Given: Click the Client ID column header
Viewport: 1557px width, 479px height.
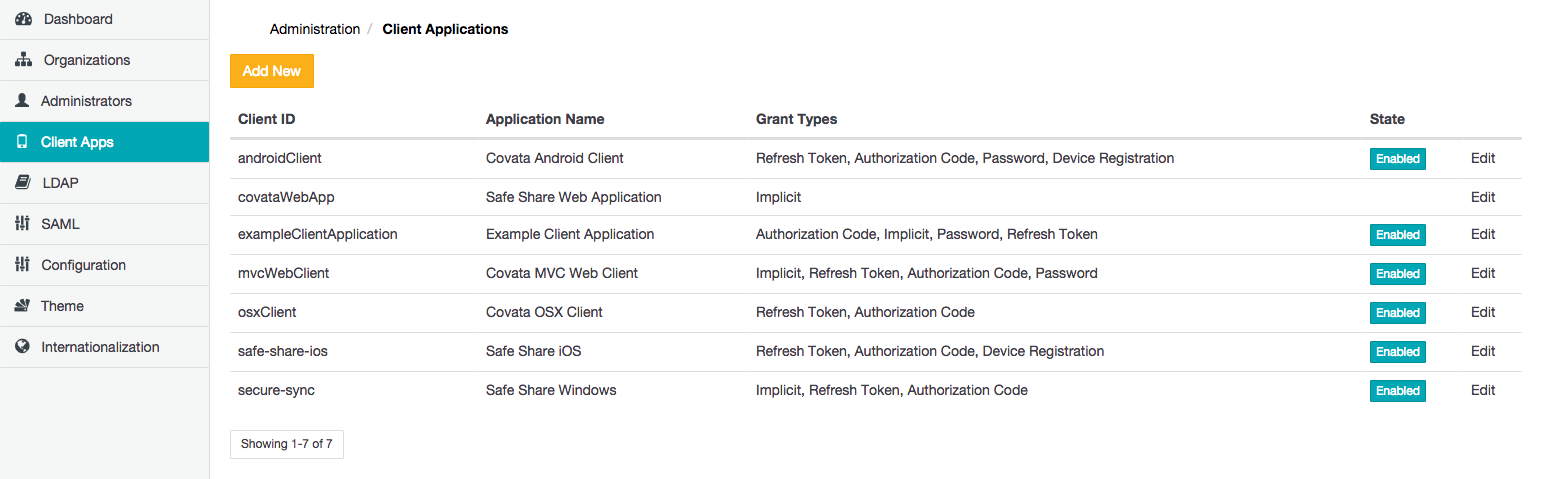Looking at the screenshot, I should (x=266, y=119).
